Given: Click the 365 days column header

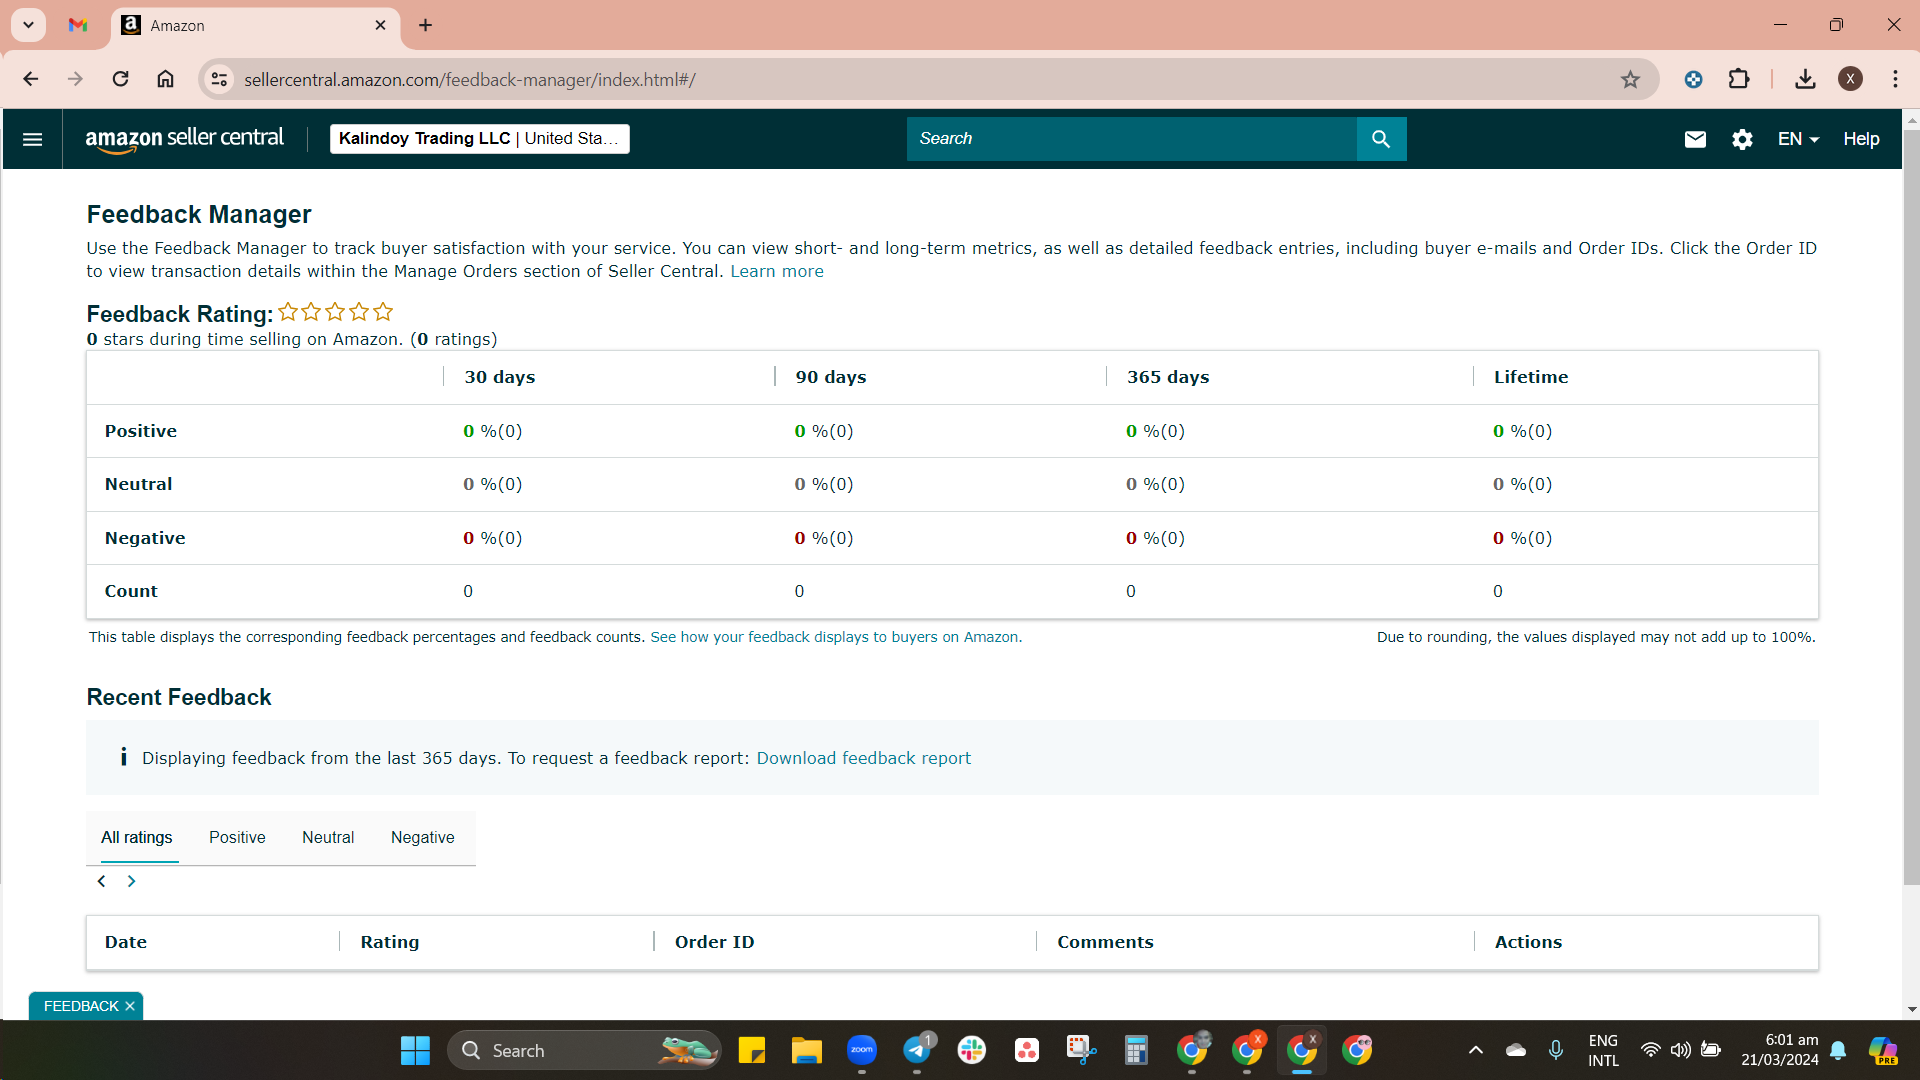Looking at the screenshot, I should (x=1168, y=377).
